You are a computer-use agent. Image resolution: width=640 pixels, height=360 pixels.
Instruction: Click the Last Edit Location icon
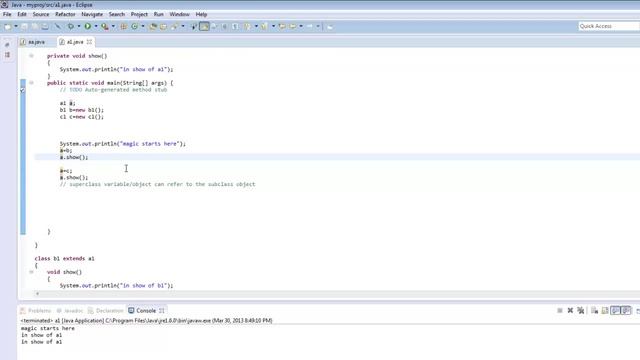tap(282, 27)
